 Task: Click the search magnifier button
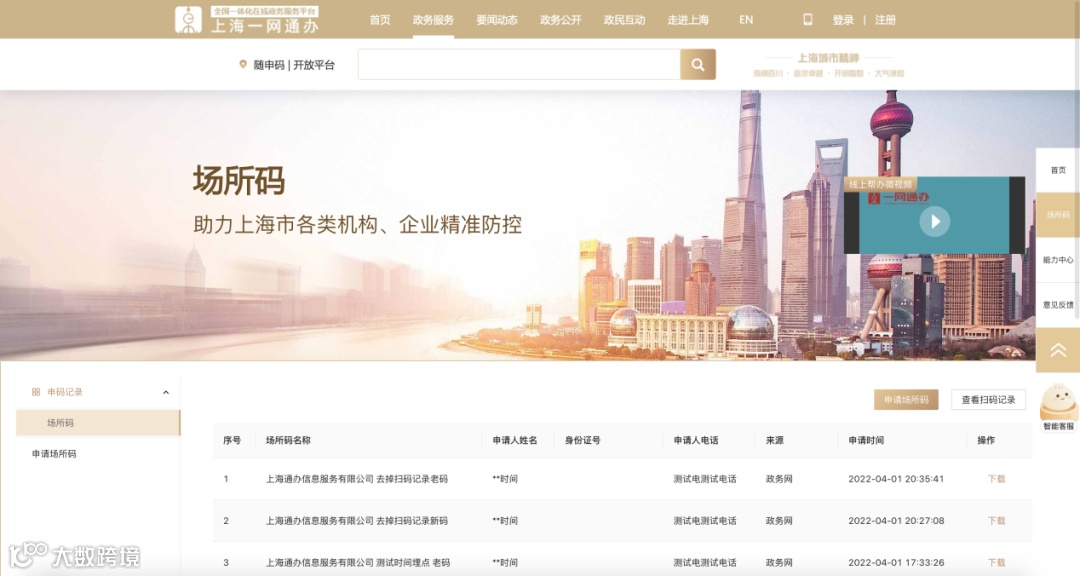point(698,65)
